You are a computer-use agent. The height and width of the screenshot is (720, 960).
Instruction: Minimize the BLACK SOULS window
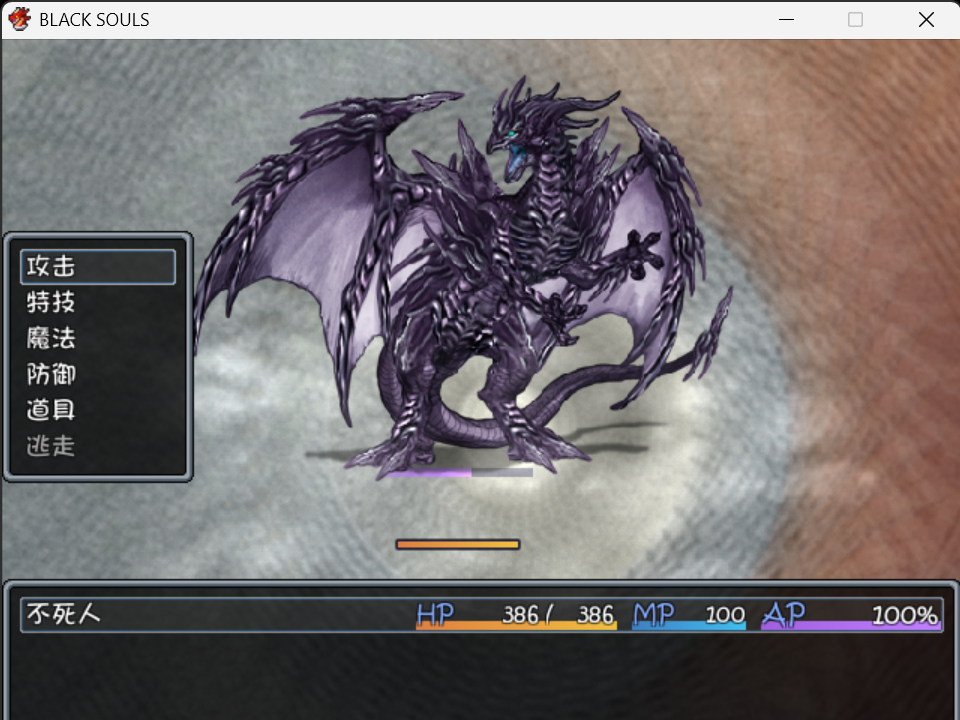(x=787, y=20)
